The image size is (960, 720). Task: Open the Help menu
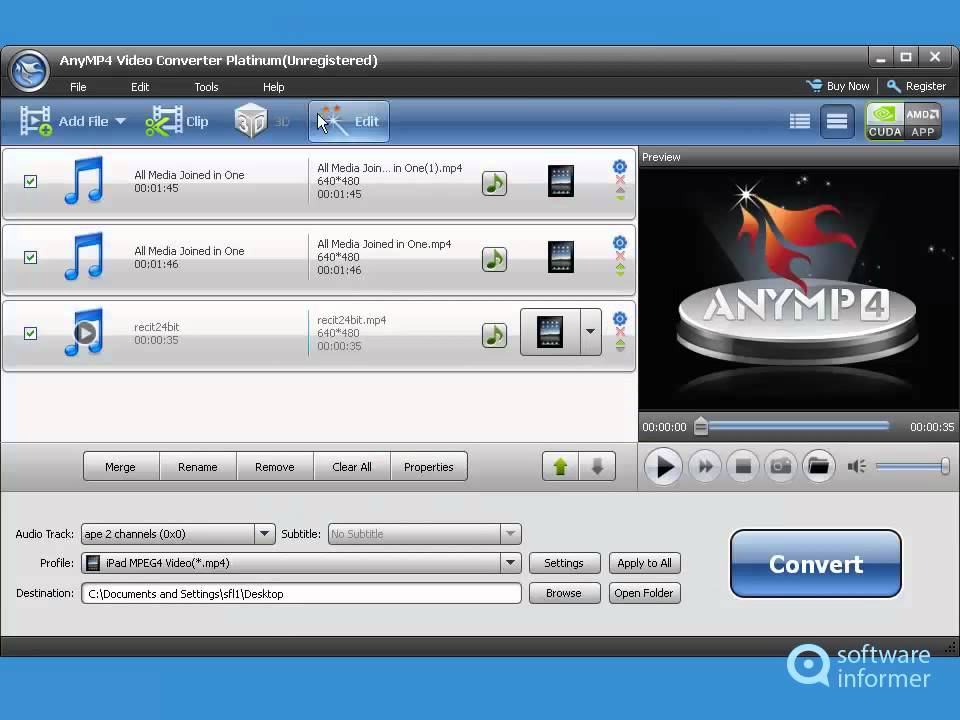tap(274, 87)
